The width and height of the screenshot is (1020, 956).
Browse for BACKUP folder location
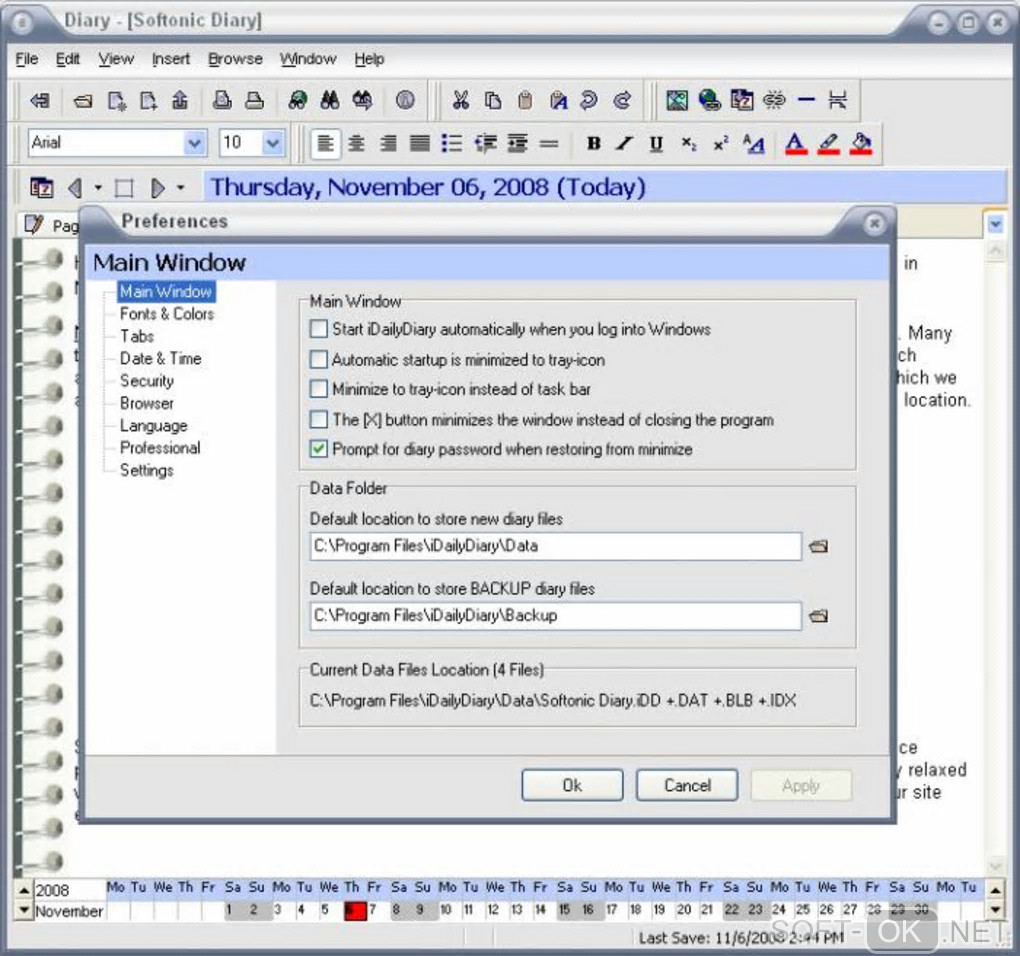[x=818, y=616]
